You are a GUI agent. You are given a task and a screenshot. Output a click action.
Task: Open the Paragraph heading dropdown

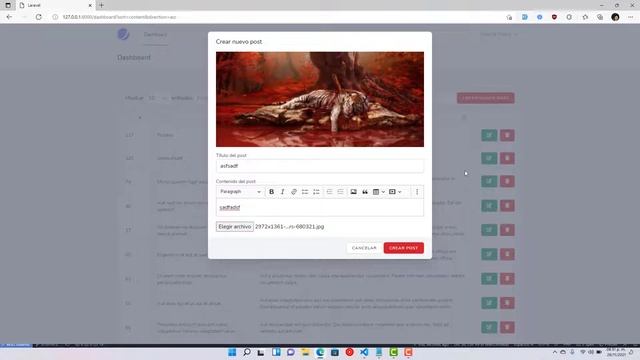[x=240, y=192]
